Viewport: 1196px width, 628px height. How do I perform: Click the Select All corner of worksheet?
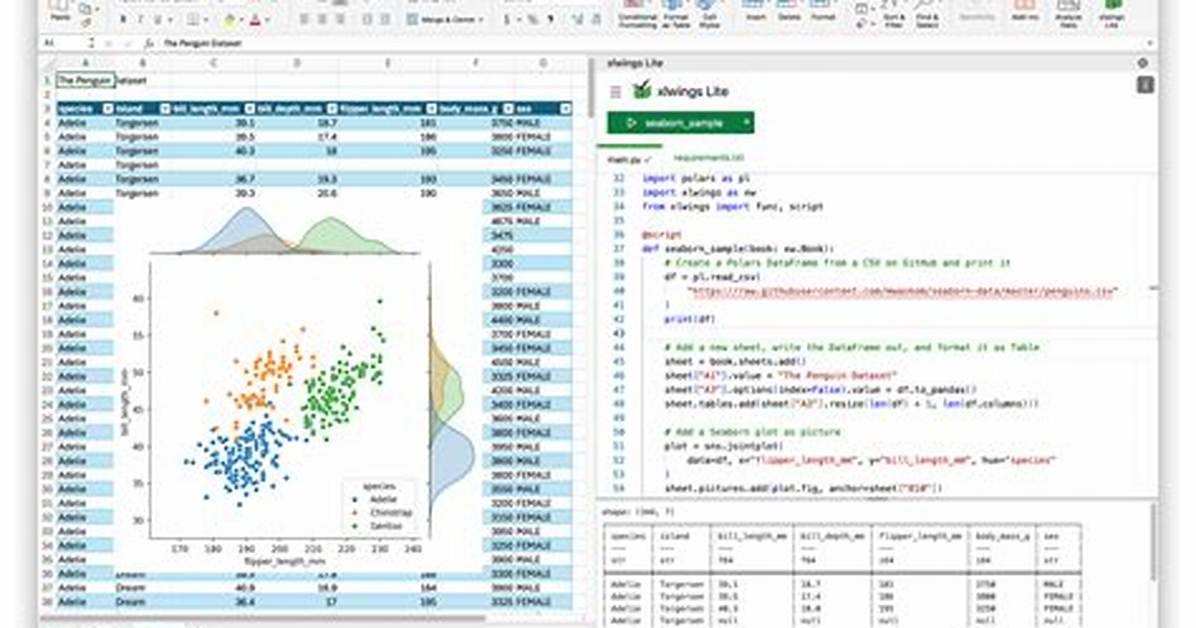(x=48, y=63)
